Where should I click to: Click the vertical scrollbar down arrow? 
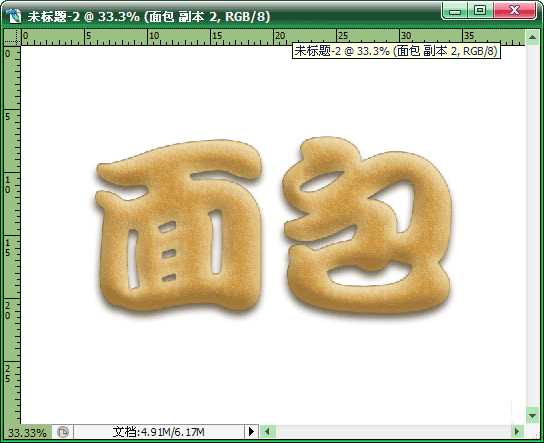tap(532, 415)
